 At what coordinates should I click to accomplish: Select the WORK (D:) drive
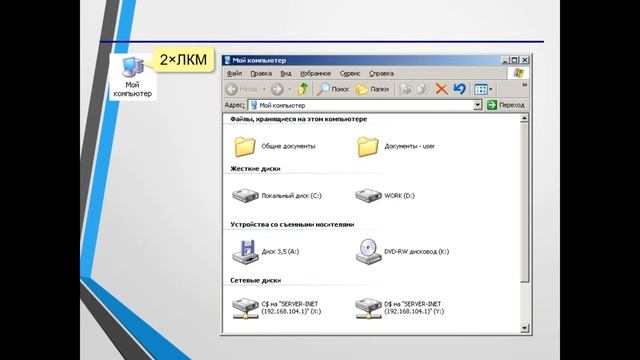[x=385, y=196]
